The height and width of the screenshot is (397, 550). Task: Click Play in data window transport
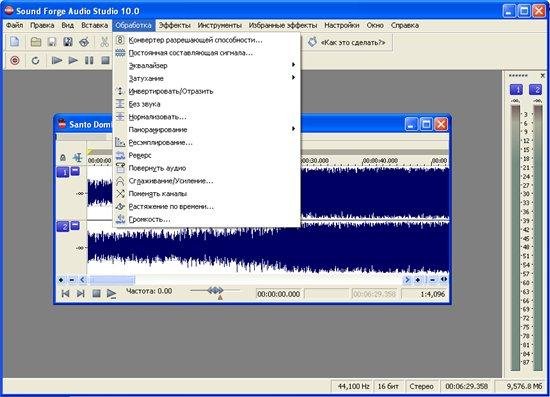tap(112, 294)
